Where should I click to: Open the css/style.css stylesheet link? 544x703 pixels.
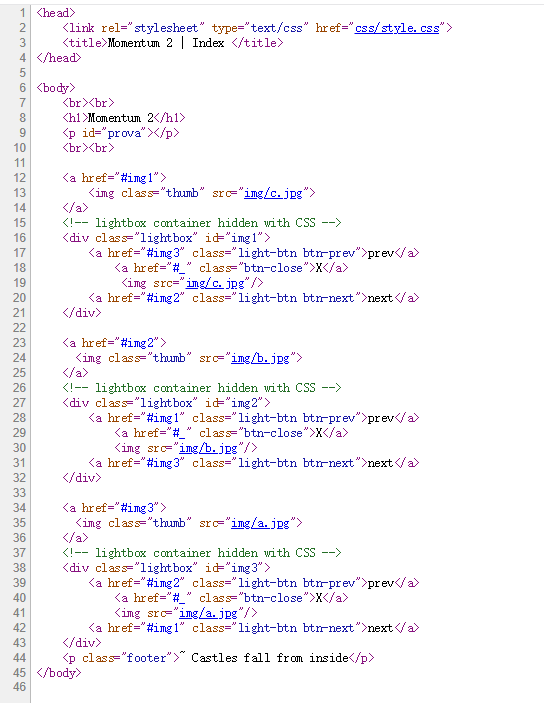click(x=396, y=28)
